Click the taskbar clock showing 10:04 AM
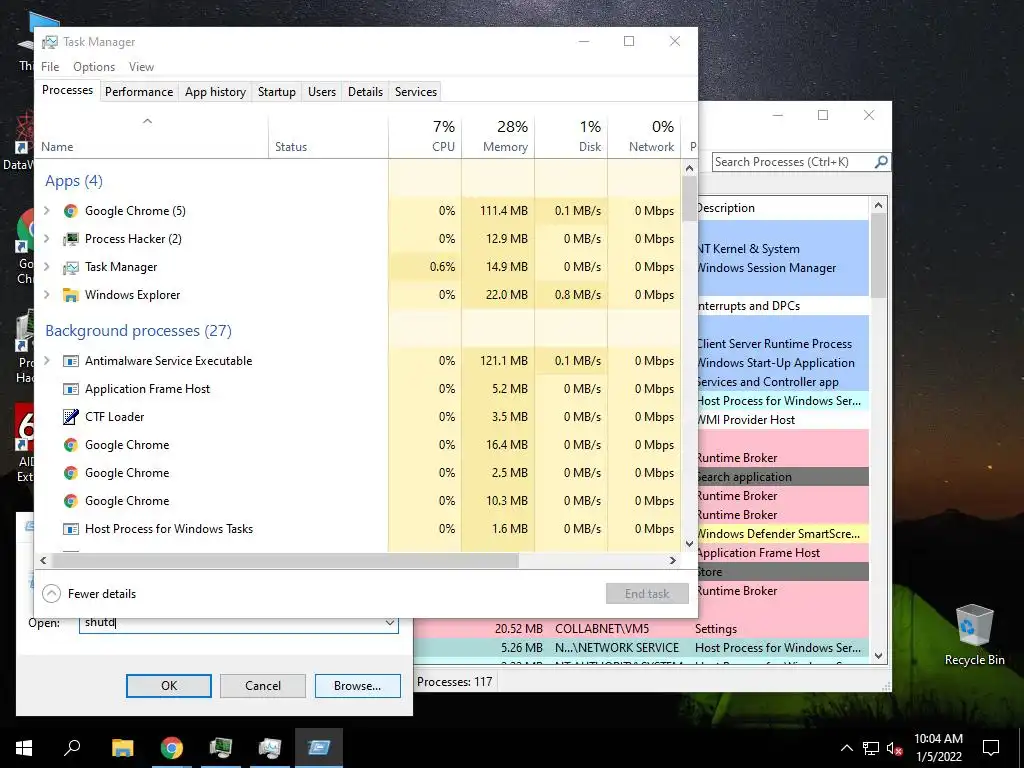This screenshot has width=1024, height=768. pos(938,748)
